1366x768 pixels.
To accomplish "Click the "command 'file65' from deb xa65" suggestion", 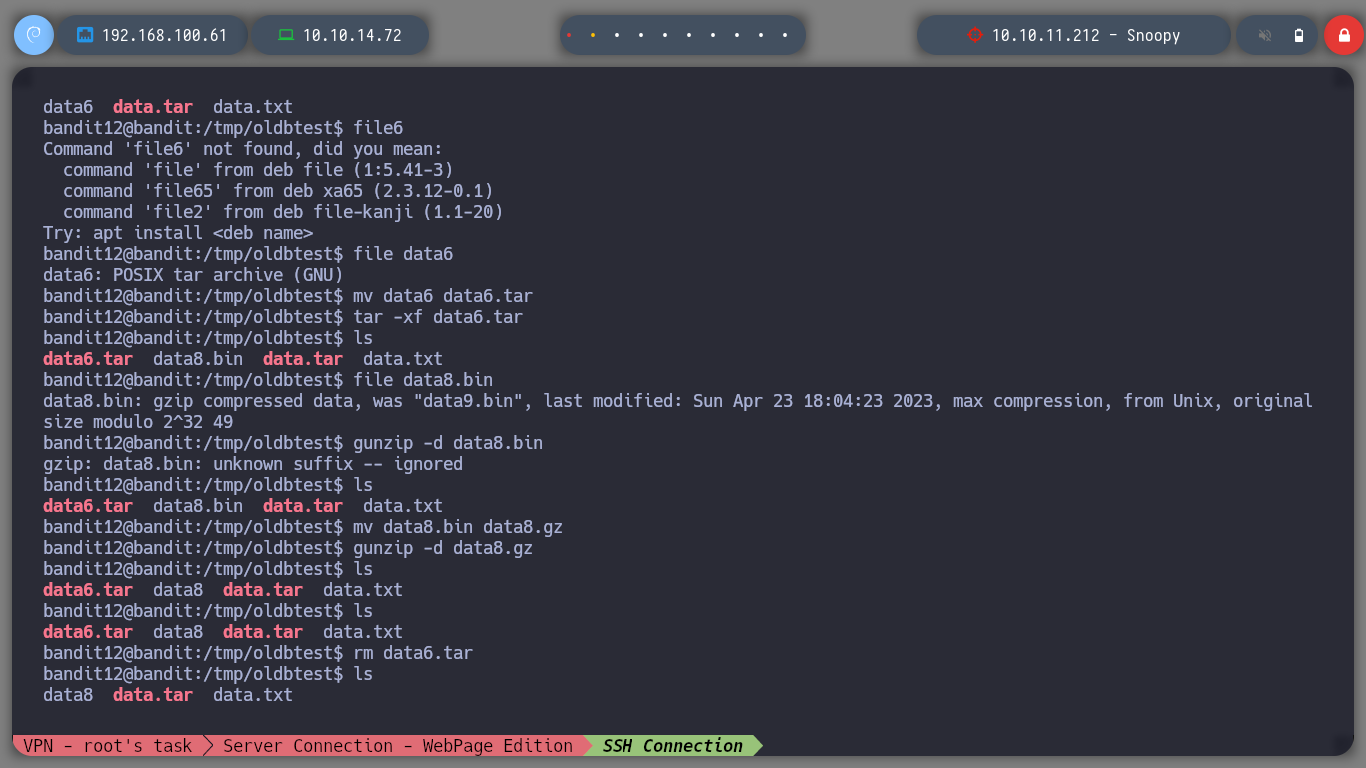I will [278, 191].
